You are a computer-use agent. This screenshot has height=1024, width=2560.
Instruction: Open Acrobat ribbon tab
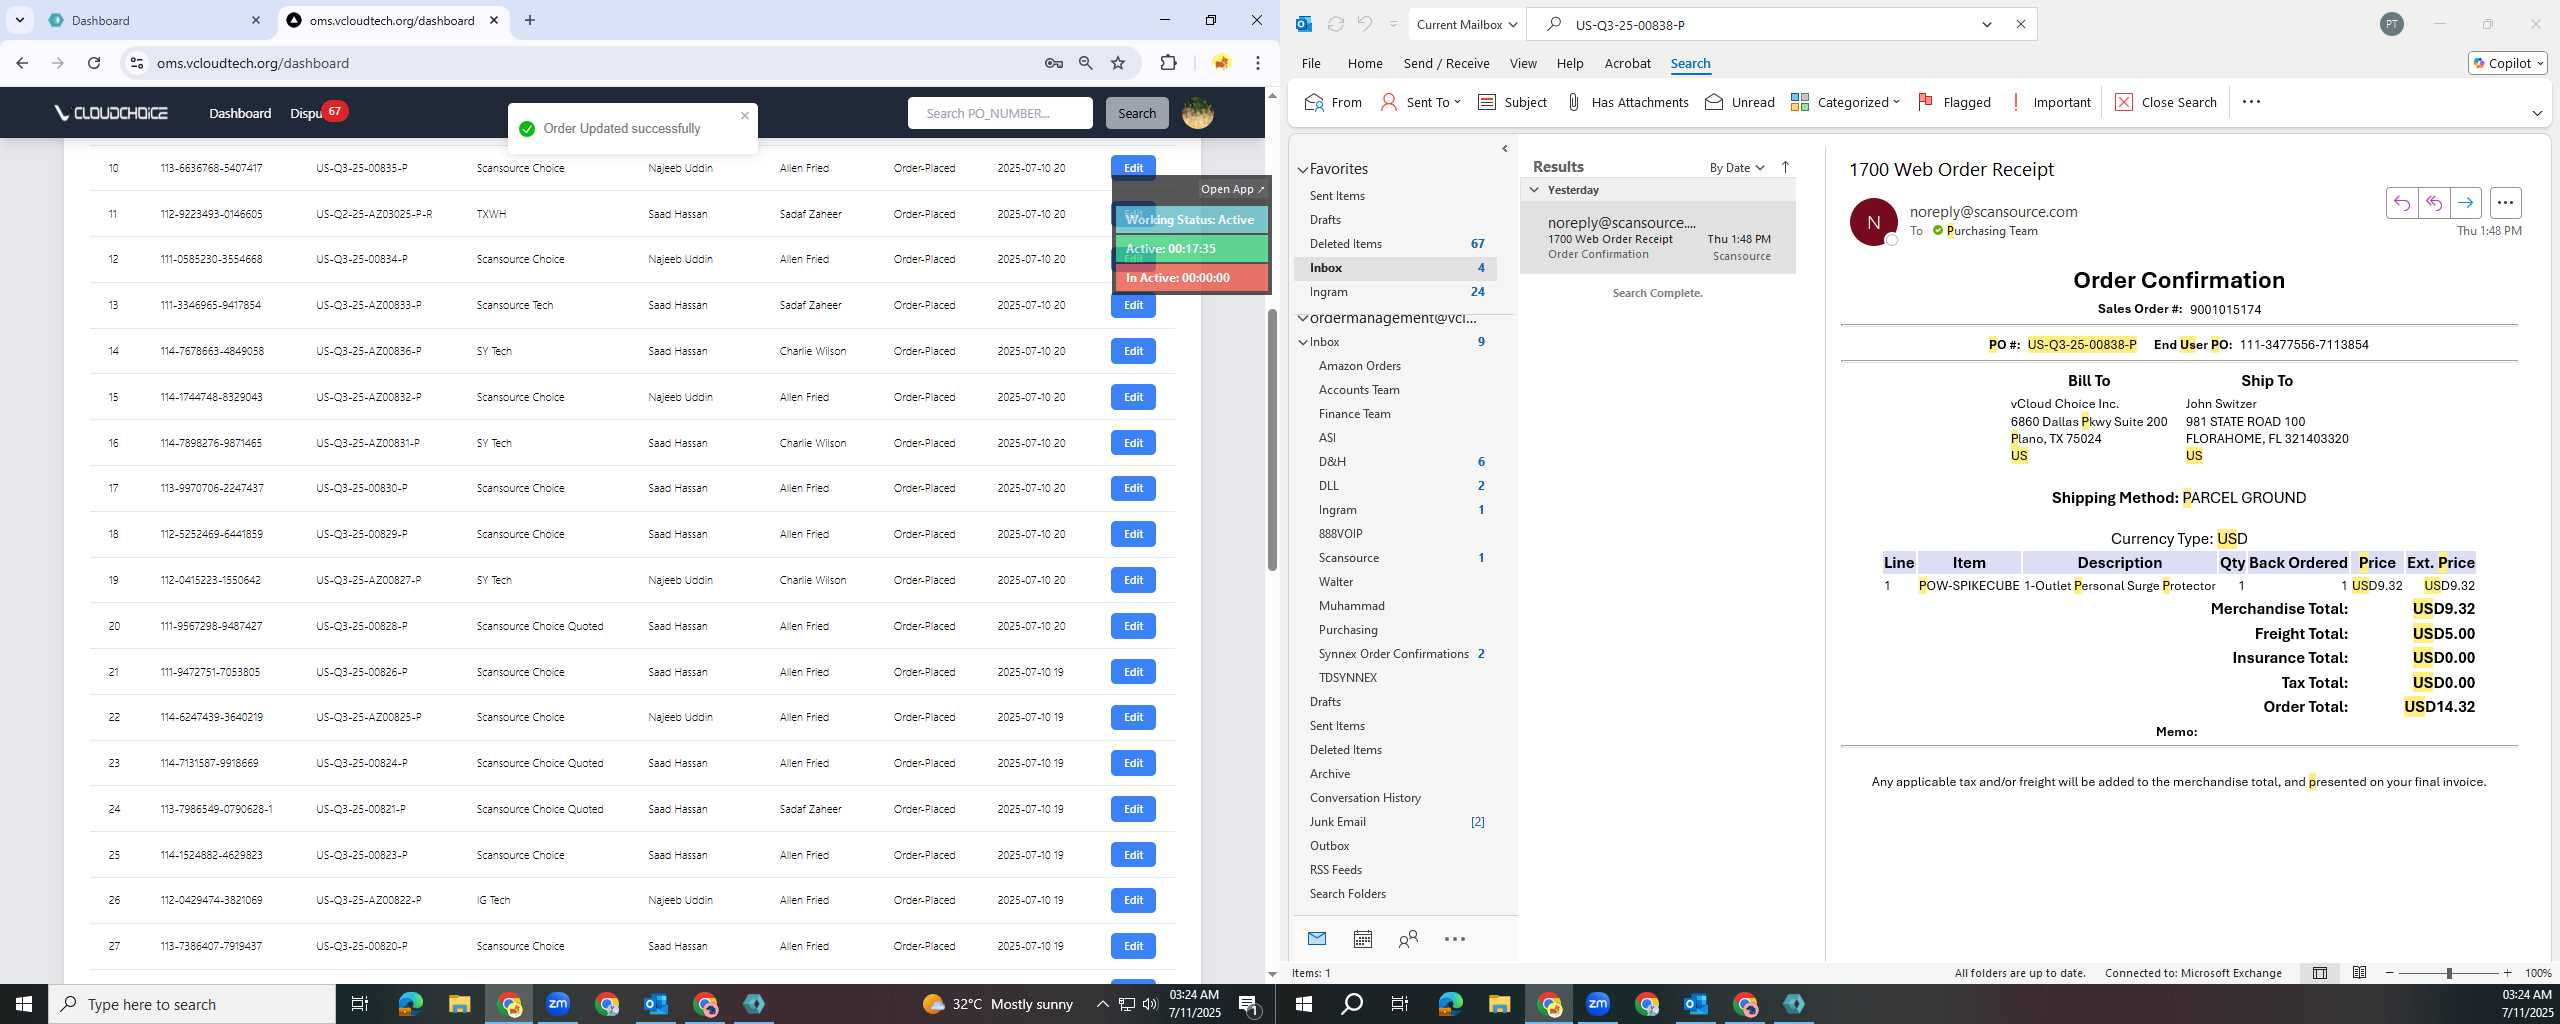pyautogui.click(x=1627, y=63)
